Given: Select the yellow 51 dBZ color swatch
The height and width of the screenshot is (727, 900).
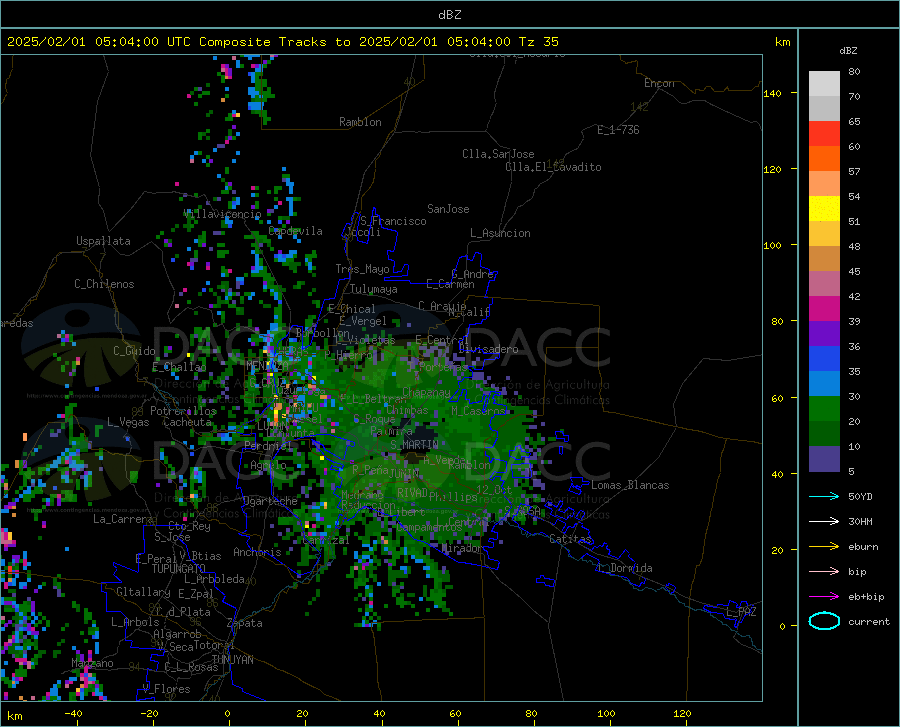Looking at the screenshot, I should tap(824, 209).
